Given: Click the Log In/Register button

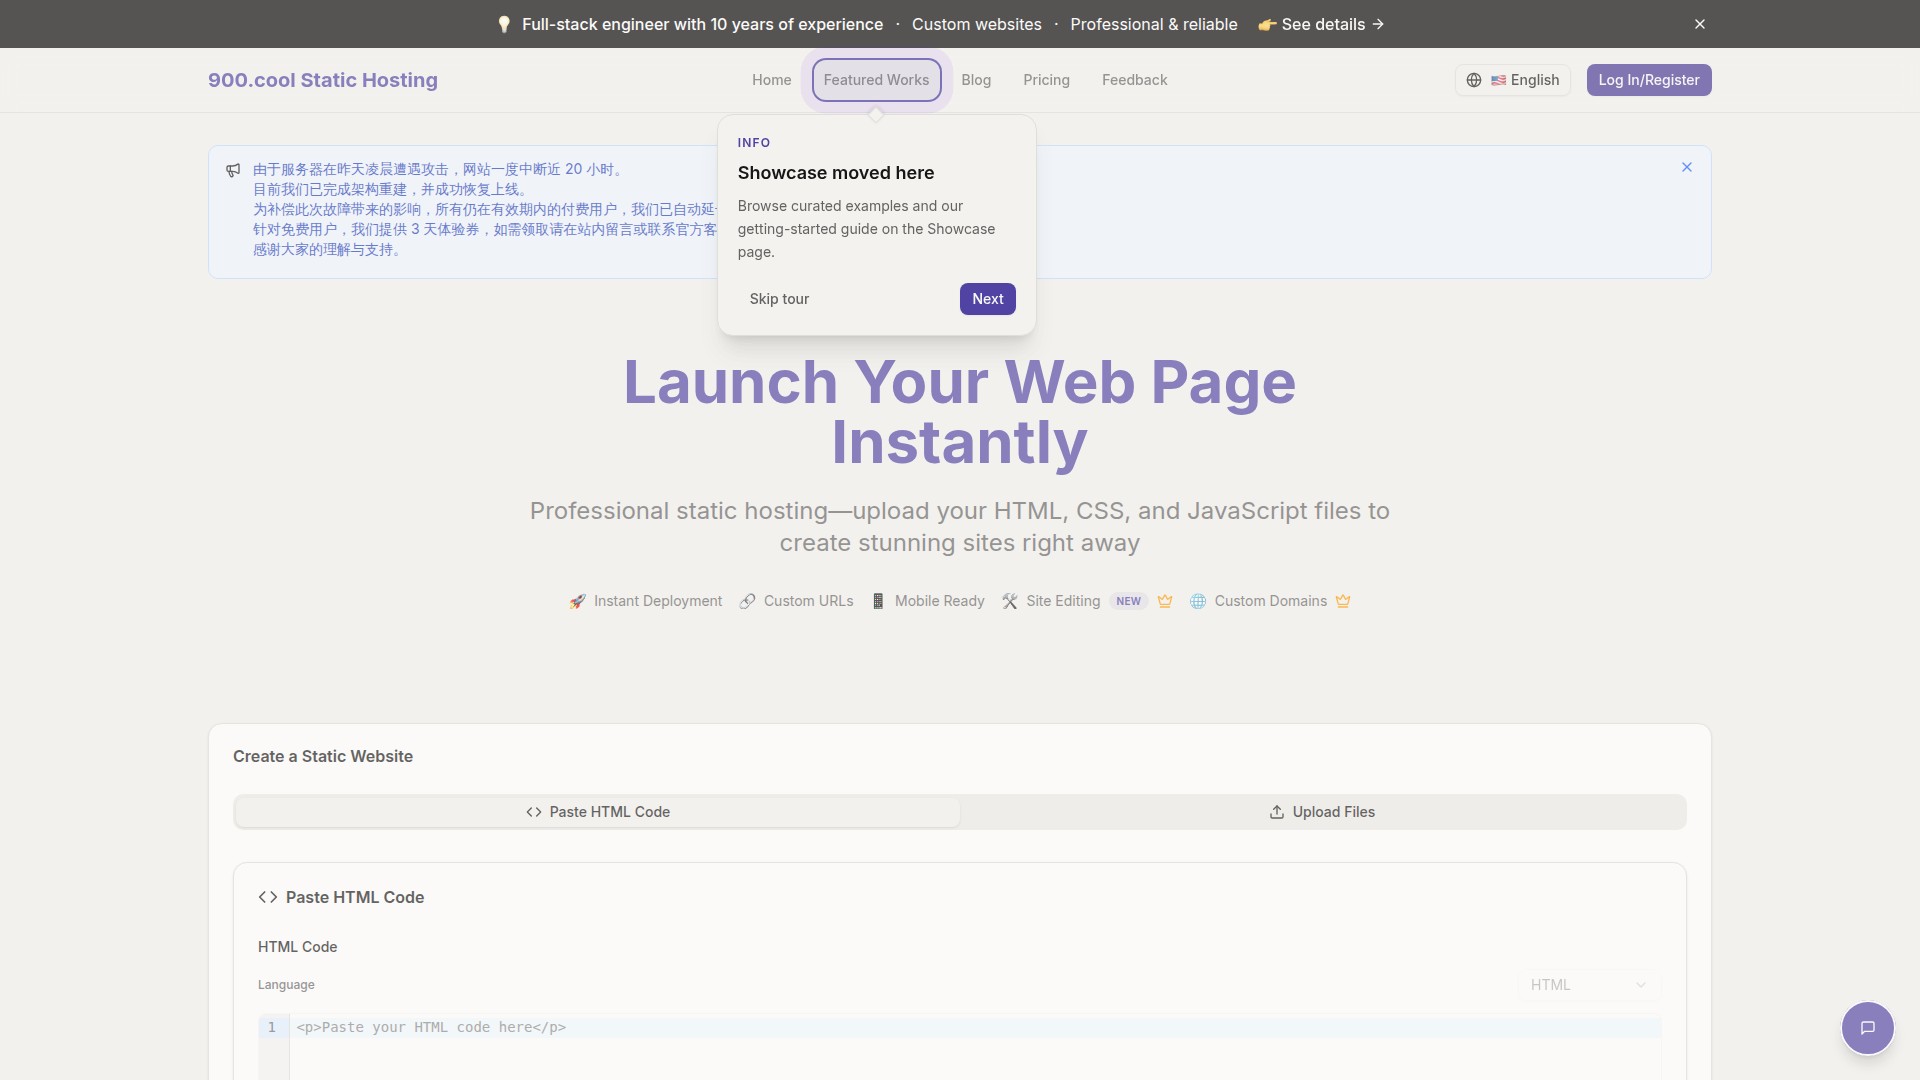Looking at the screenshot, I should pos(1648,80).
